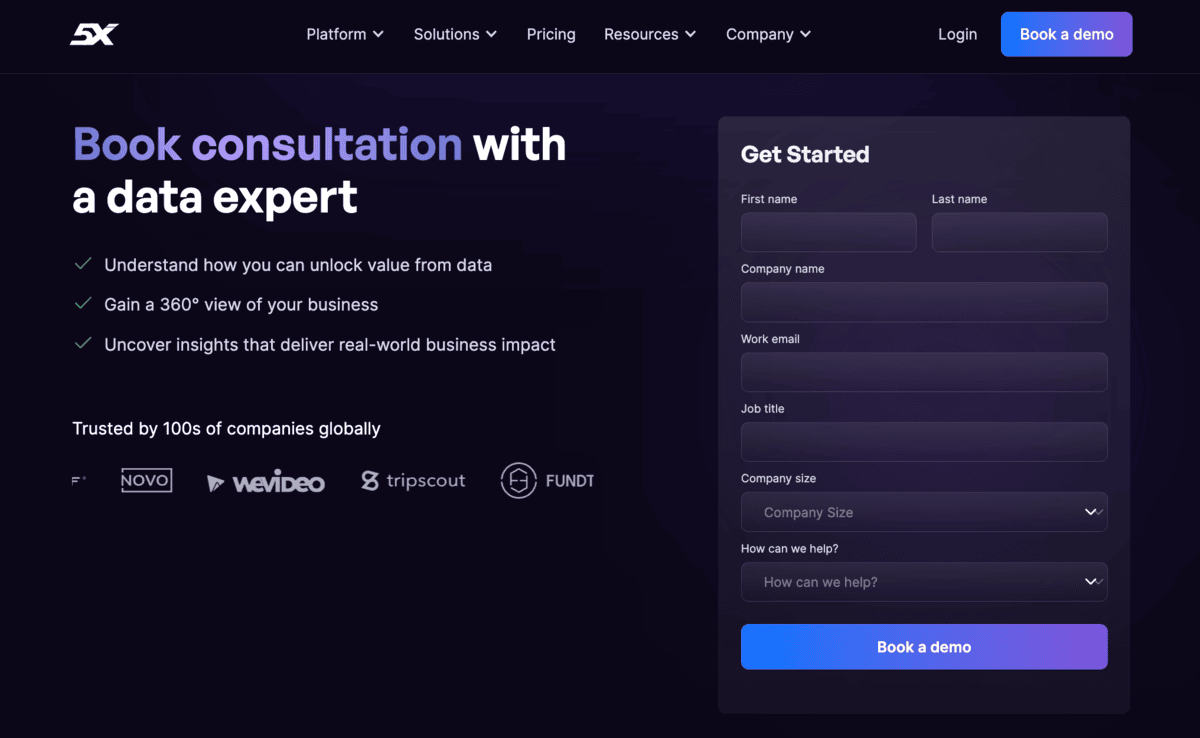The height and width of the screenshot is (738, 1200).
Task: Click the FUNDT logo
Action: click(x=547, y=480)
